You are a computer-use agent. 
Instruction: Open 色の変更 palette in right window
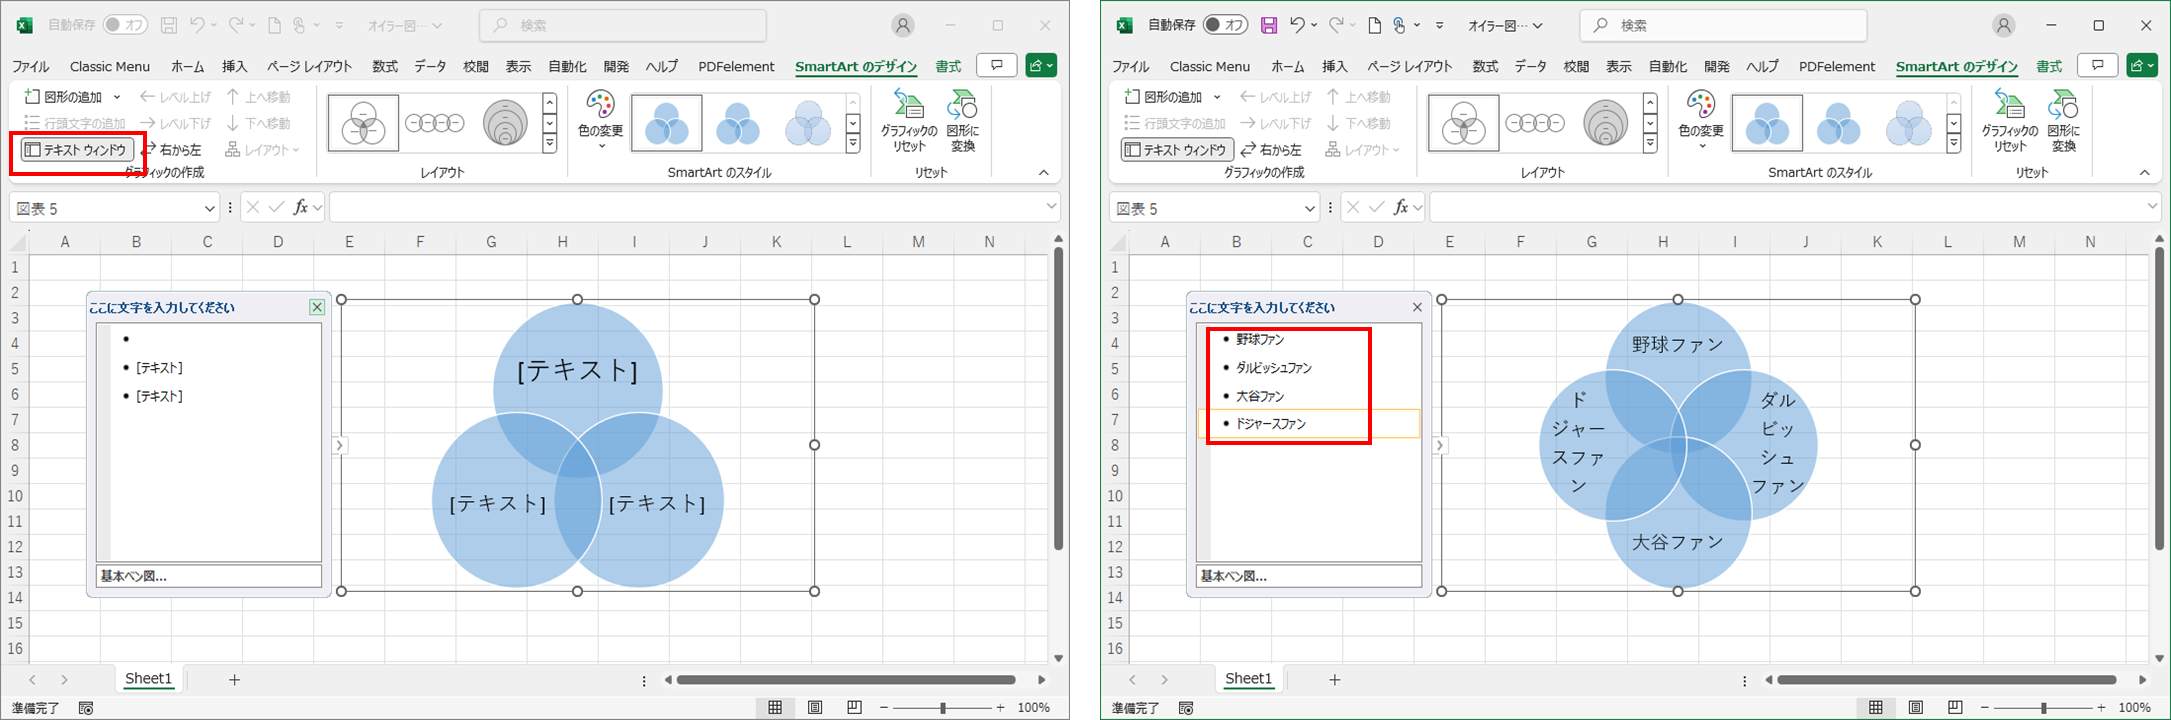(x=1701, y=121)
